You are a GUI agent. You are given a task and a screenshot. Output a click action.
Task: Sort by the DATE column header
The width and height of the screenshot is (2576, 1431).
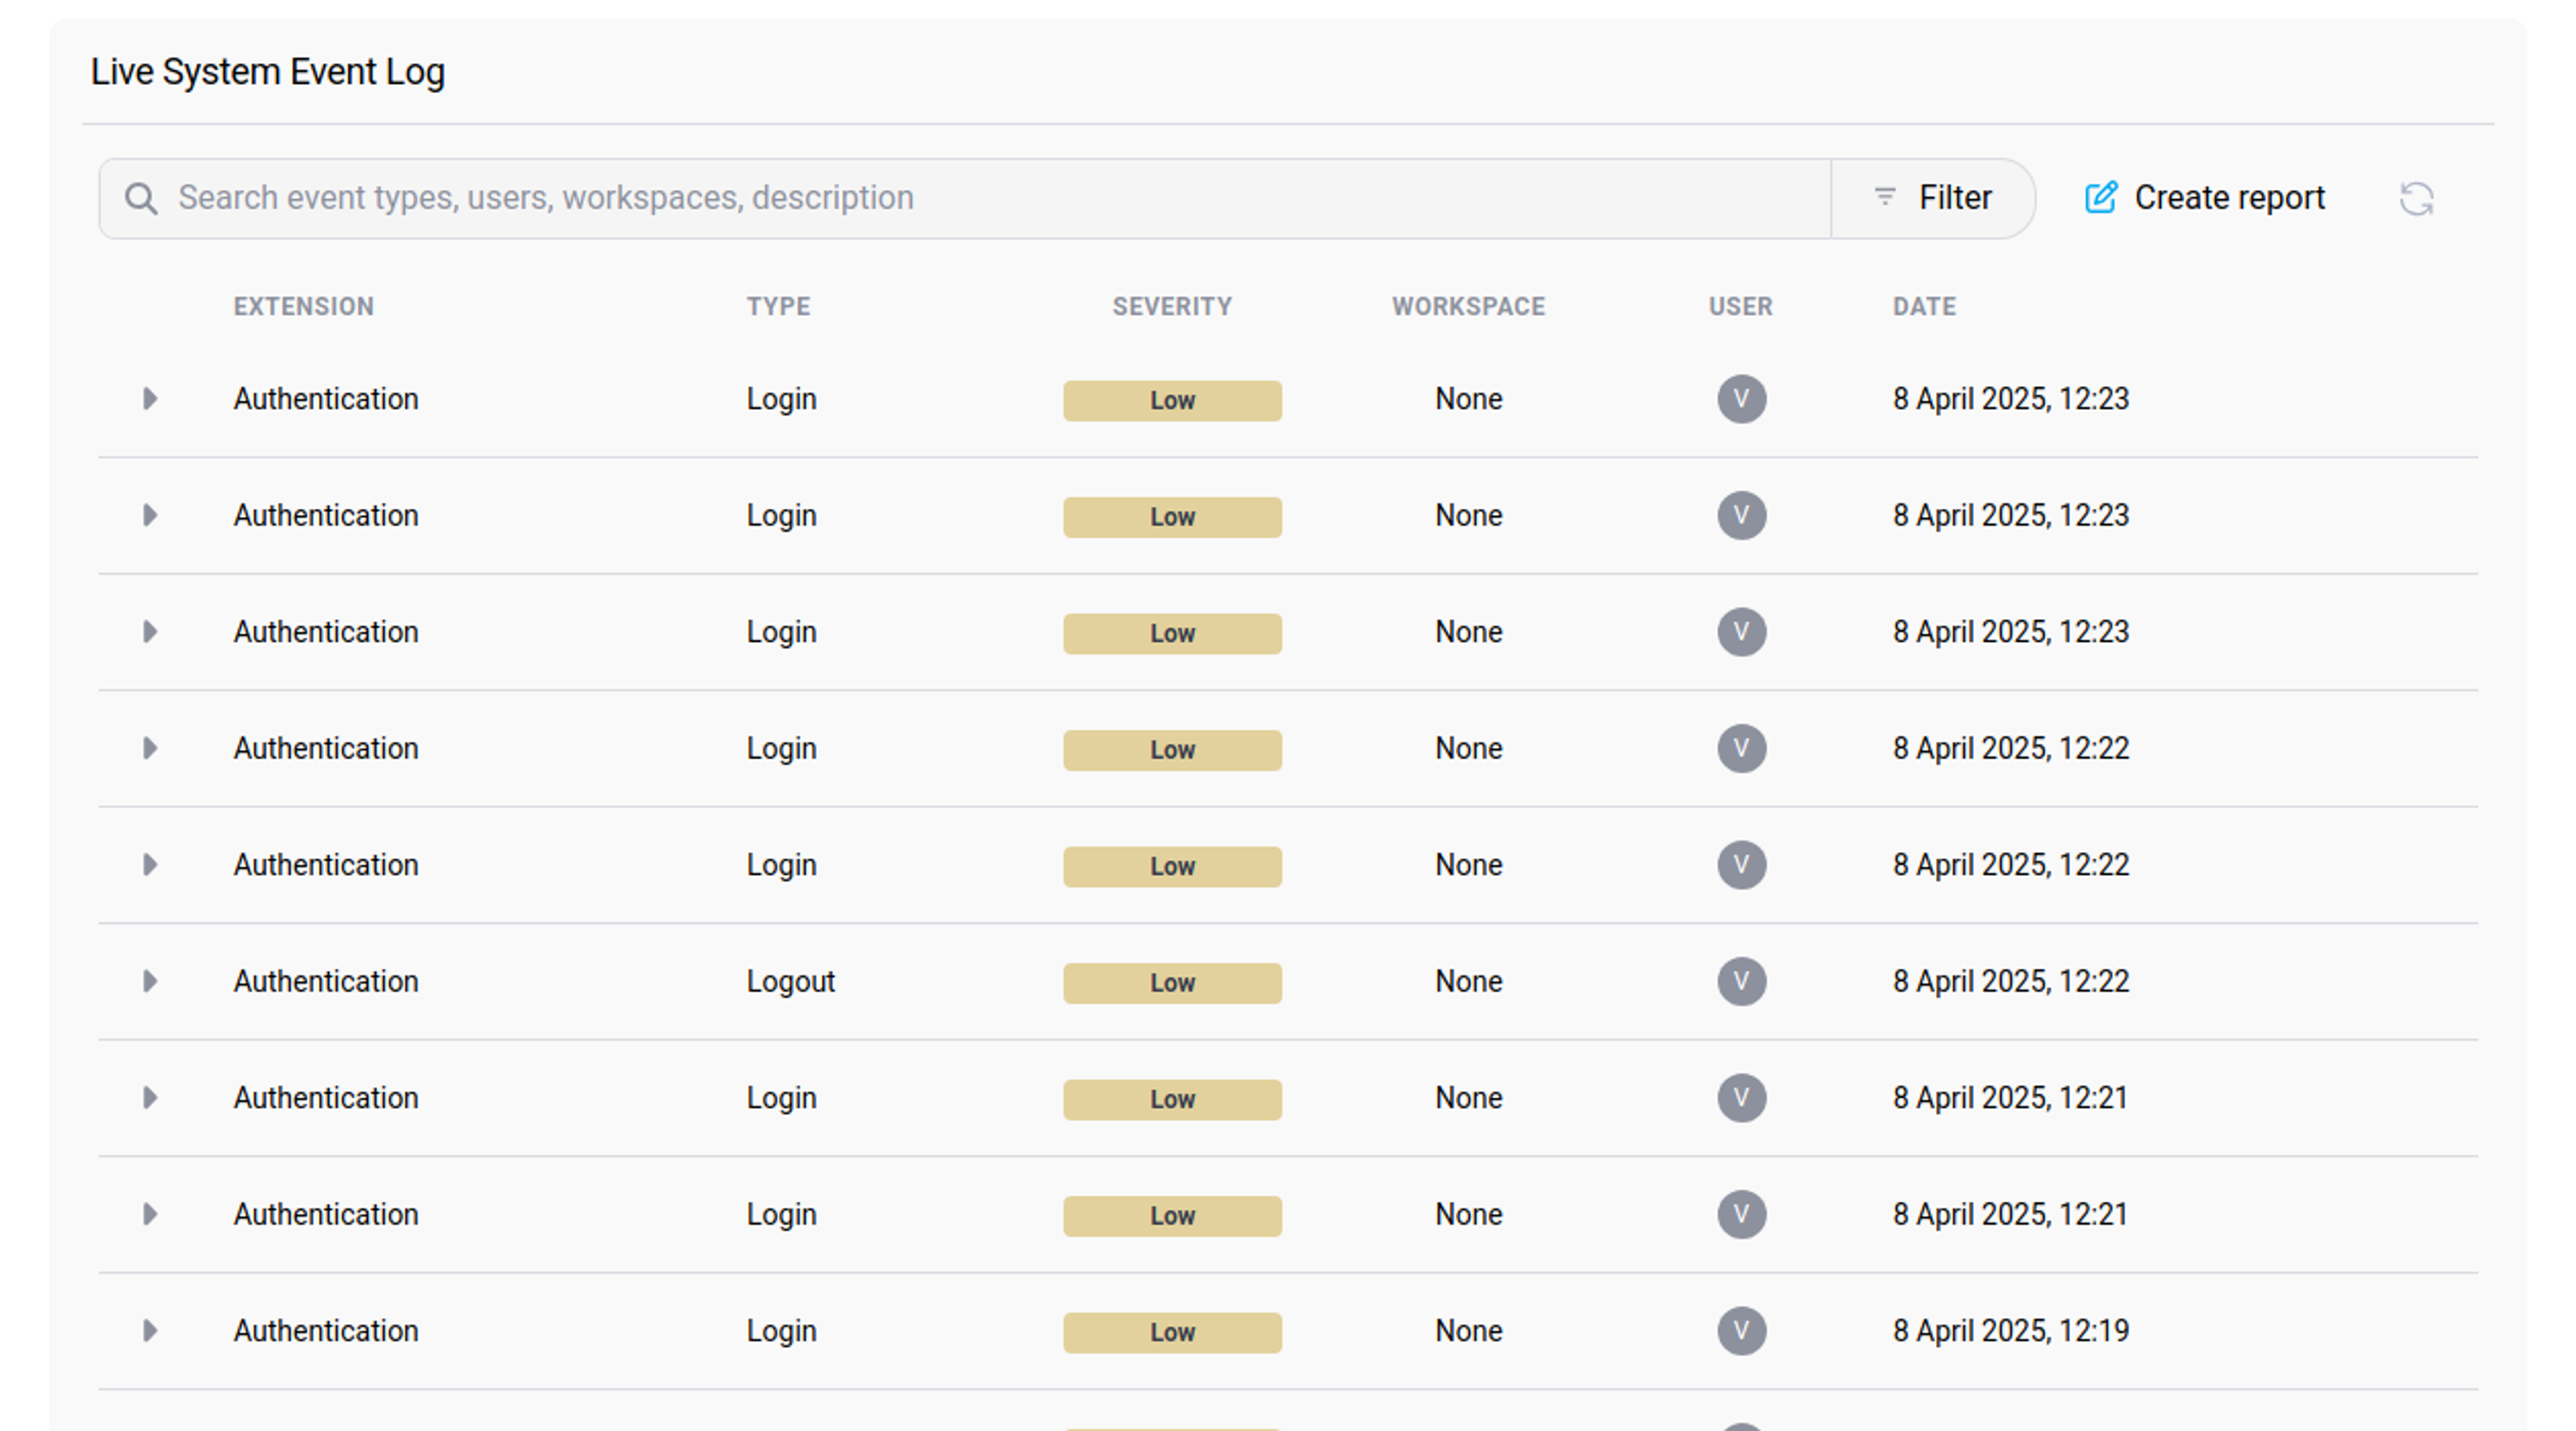click(x=1923, y=306)
